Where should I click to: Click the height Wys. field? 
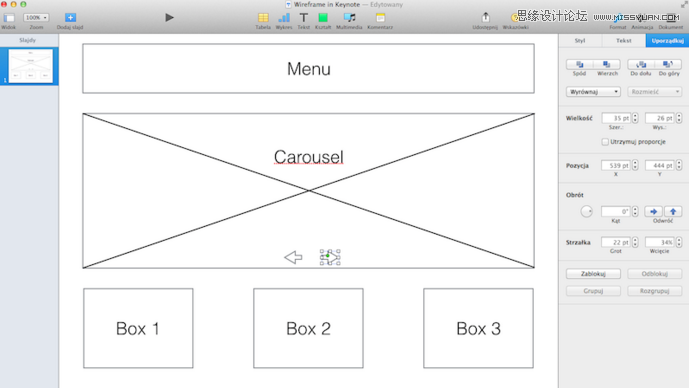pos(660,118)
